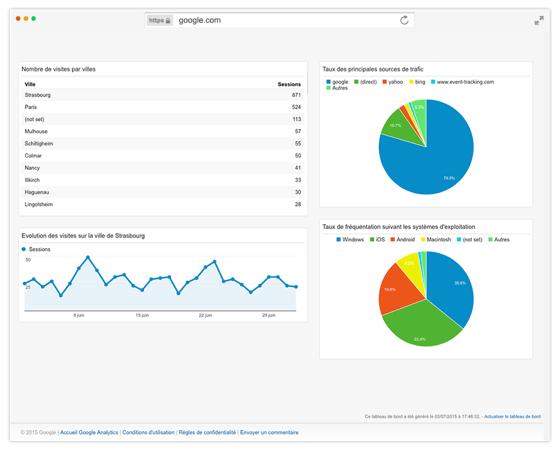Open Conditions d'utilisation link
This screenshot has height=451, width=560.
pyautogui.click(x=148, y=432)
